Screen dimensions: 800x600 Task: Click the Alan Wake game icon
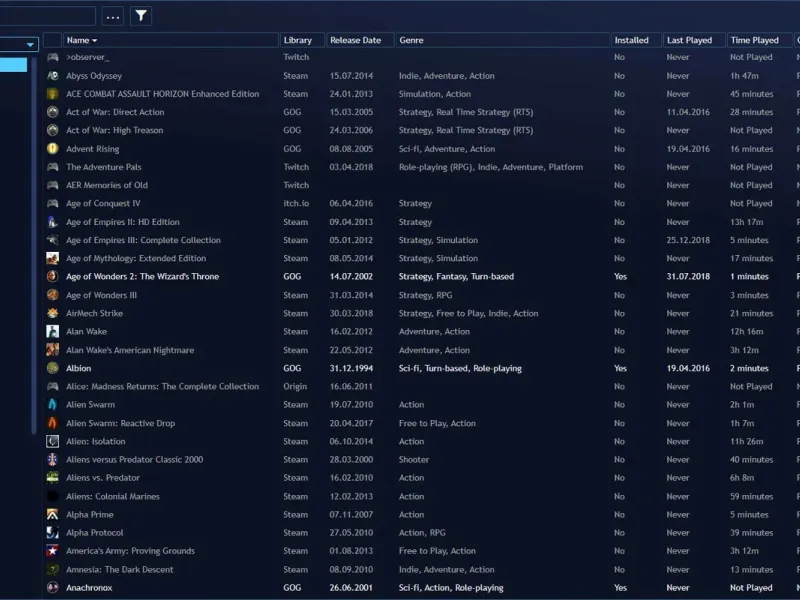[x=53, y=332]
